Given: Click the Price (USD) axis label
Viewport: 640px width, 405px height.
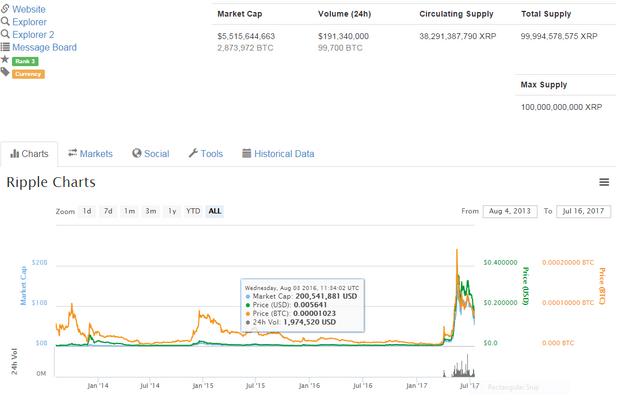Looking at the screenshot, I should [526, 286].
